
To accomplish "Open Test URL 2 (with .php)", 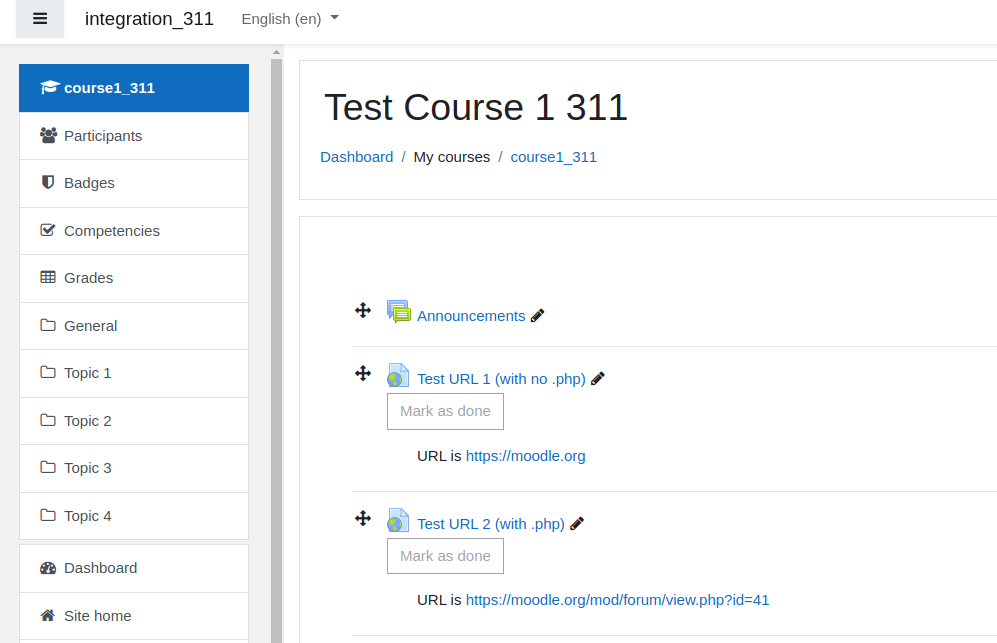I will [491, 524].
